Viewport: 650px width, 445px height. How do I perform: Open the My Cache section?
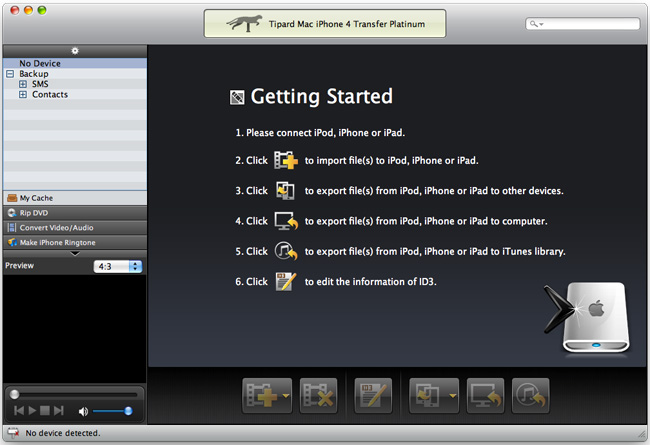75,198
